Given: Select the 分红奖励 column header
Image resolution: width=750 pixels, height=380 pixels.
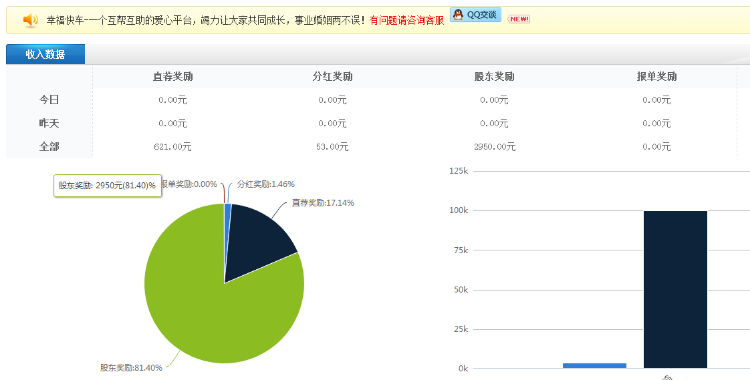Looking at the screenshot, I should click(332, 77).
